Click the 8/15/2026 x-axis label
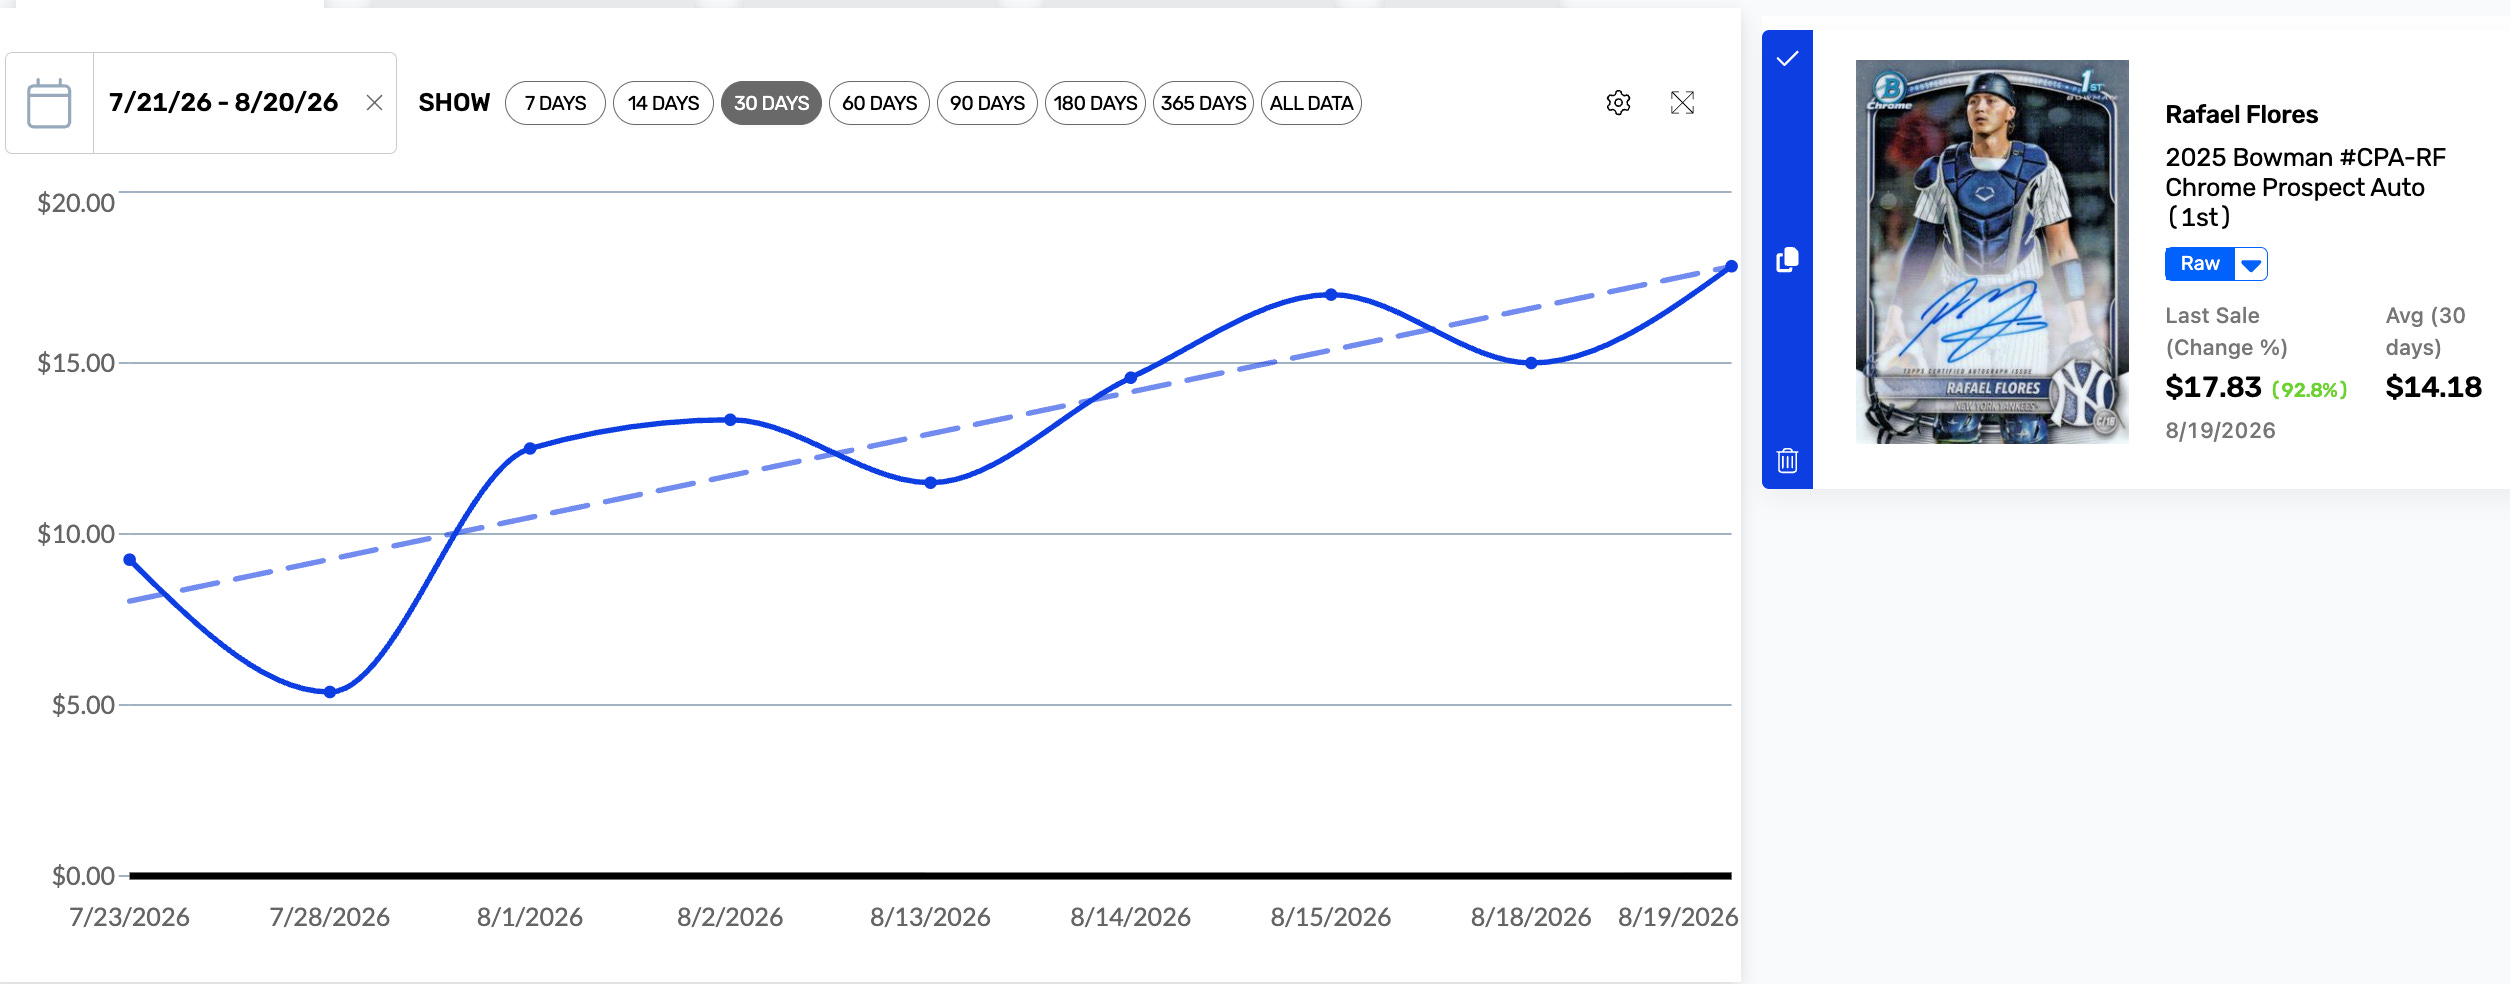The width and height of the screenshot is (2510, 984). pyautogui.click(x=1331, y=917)
